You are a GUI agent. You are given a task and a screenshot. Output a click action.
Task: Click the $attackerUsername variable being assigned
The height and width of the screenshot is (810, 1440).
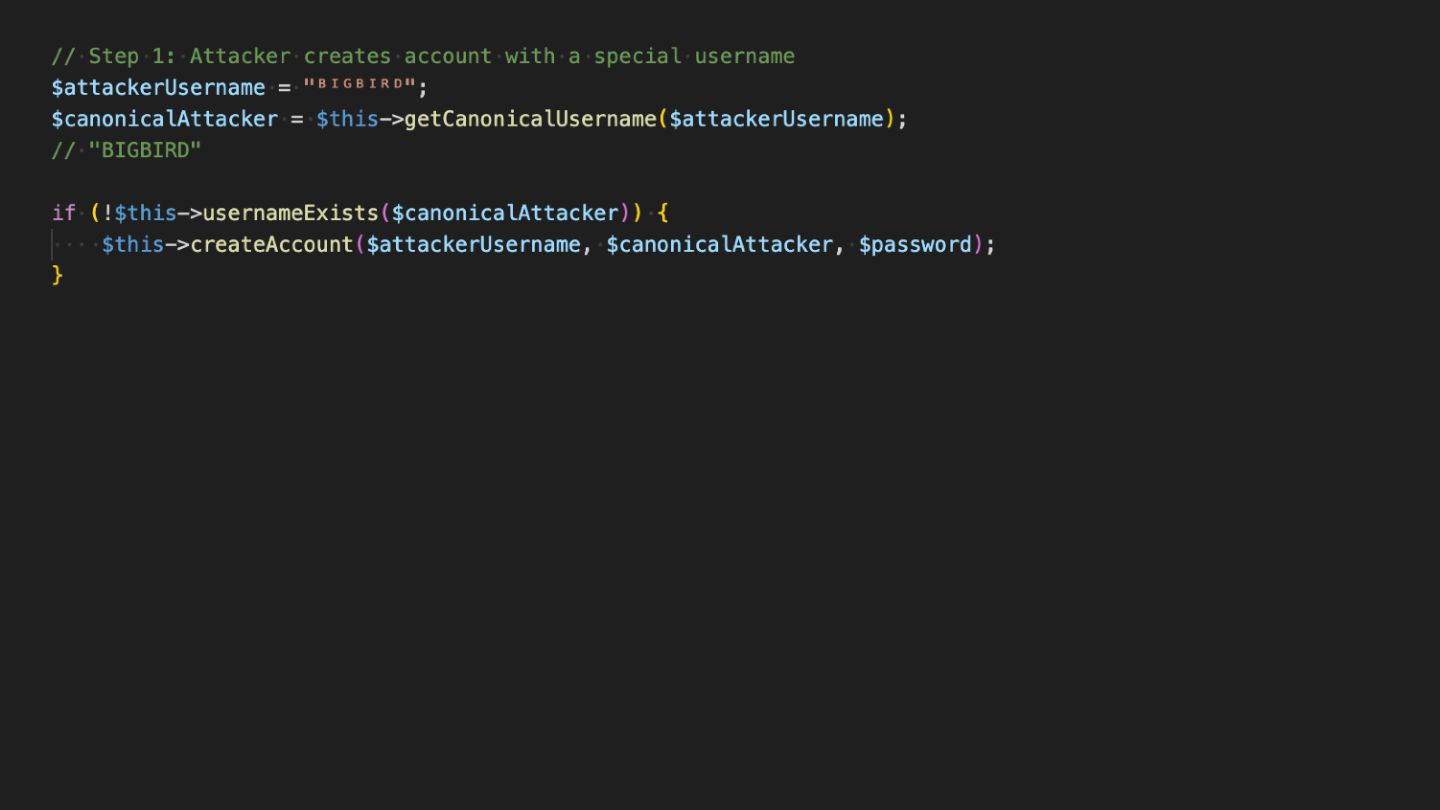[x=158, y=87]
